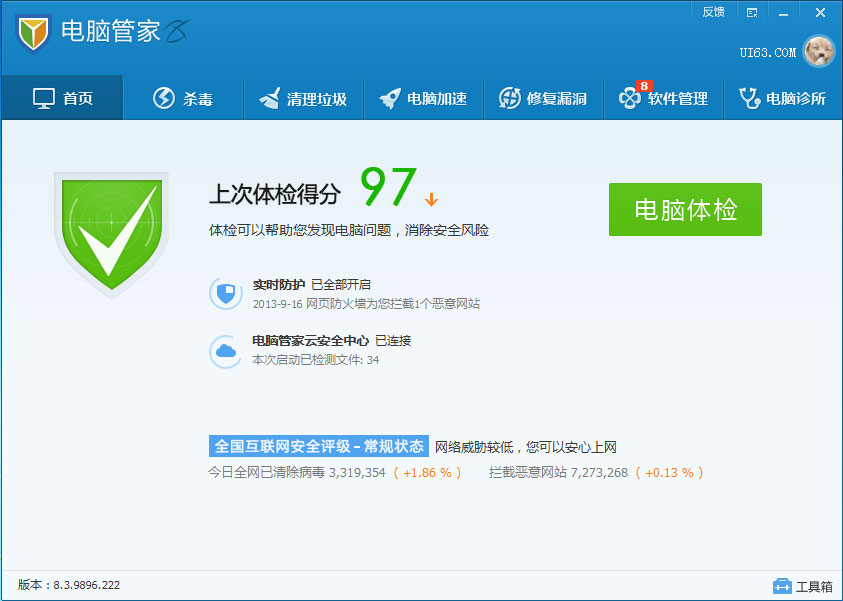Image resolution: width=843 pixels, height=601 pixels.
Task: Click the 网页防火墙 interception record text
Action: [x=366, y=304]
